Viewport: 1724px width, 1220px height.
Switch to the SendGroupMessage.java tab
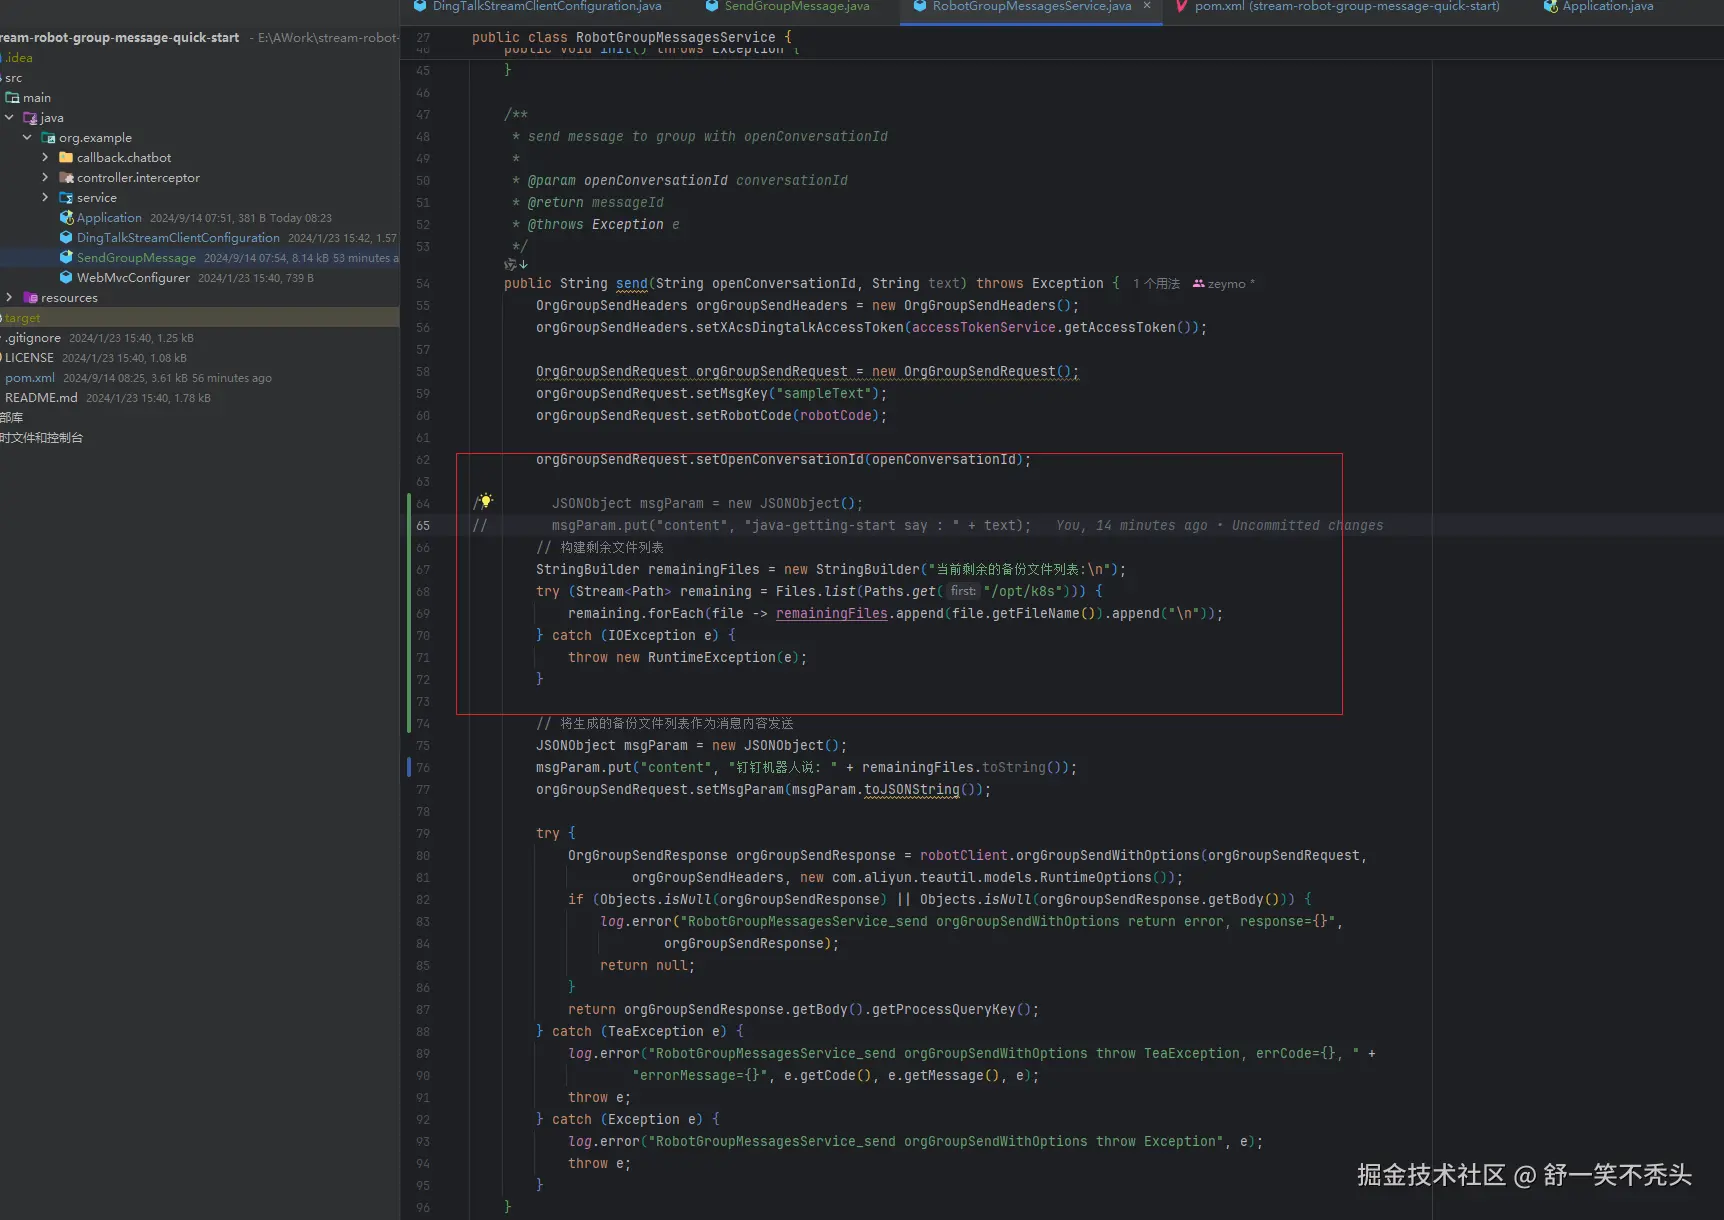pos(787,7)
